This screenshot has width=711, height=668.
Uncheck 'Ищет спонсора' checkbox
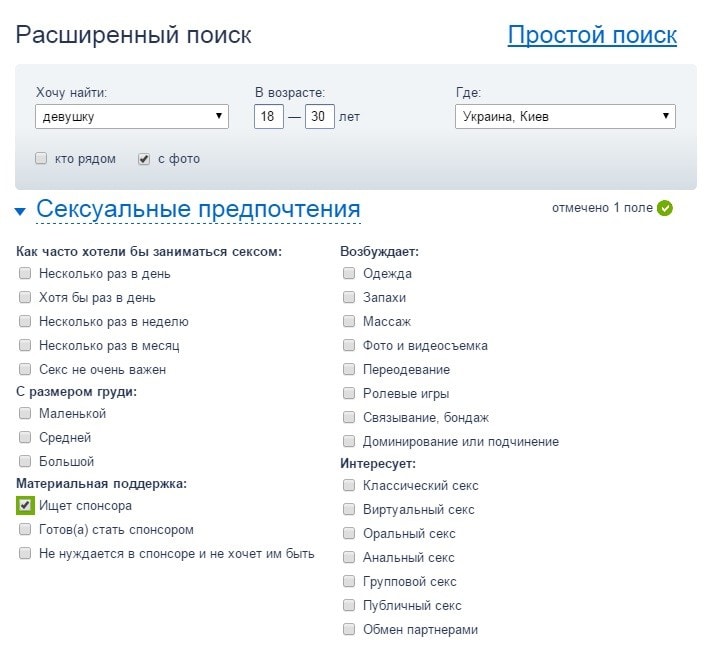coord(25,506)
